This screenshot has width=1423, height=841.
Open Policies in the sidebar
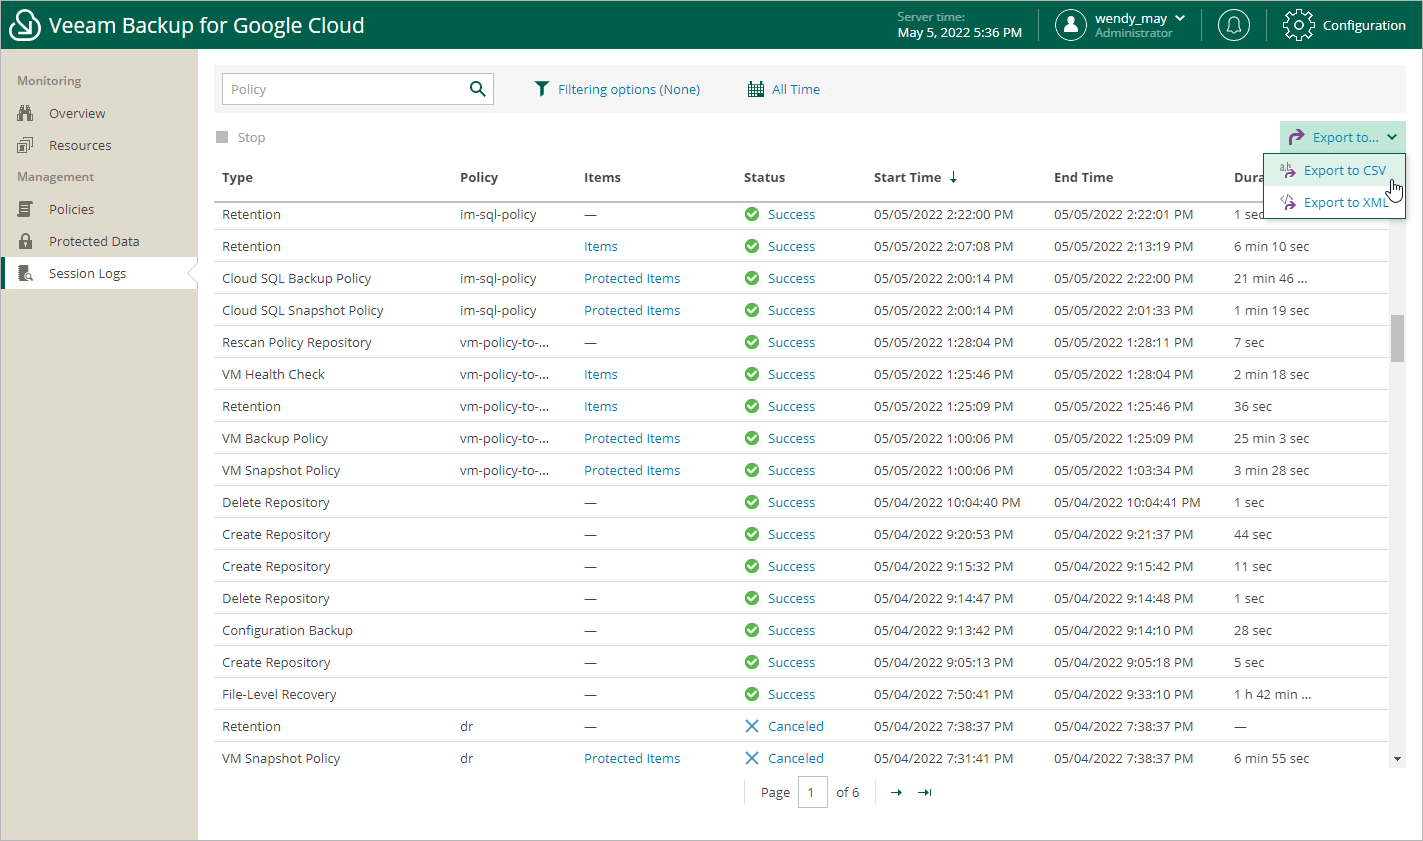71,209
